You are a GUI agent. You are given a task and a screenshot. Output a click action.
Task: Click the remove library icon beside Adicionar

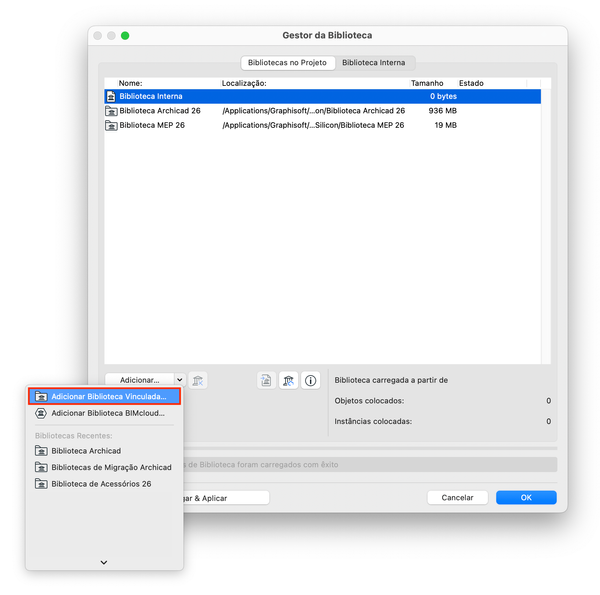click(x=198, y=380)
